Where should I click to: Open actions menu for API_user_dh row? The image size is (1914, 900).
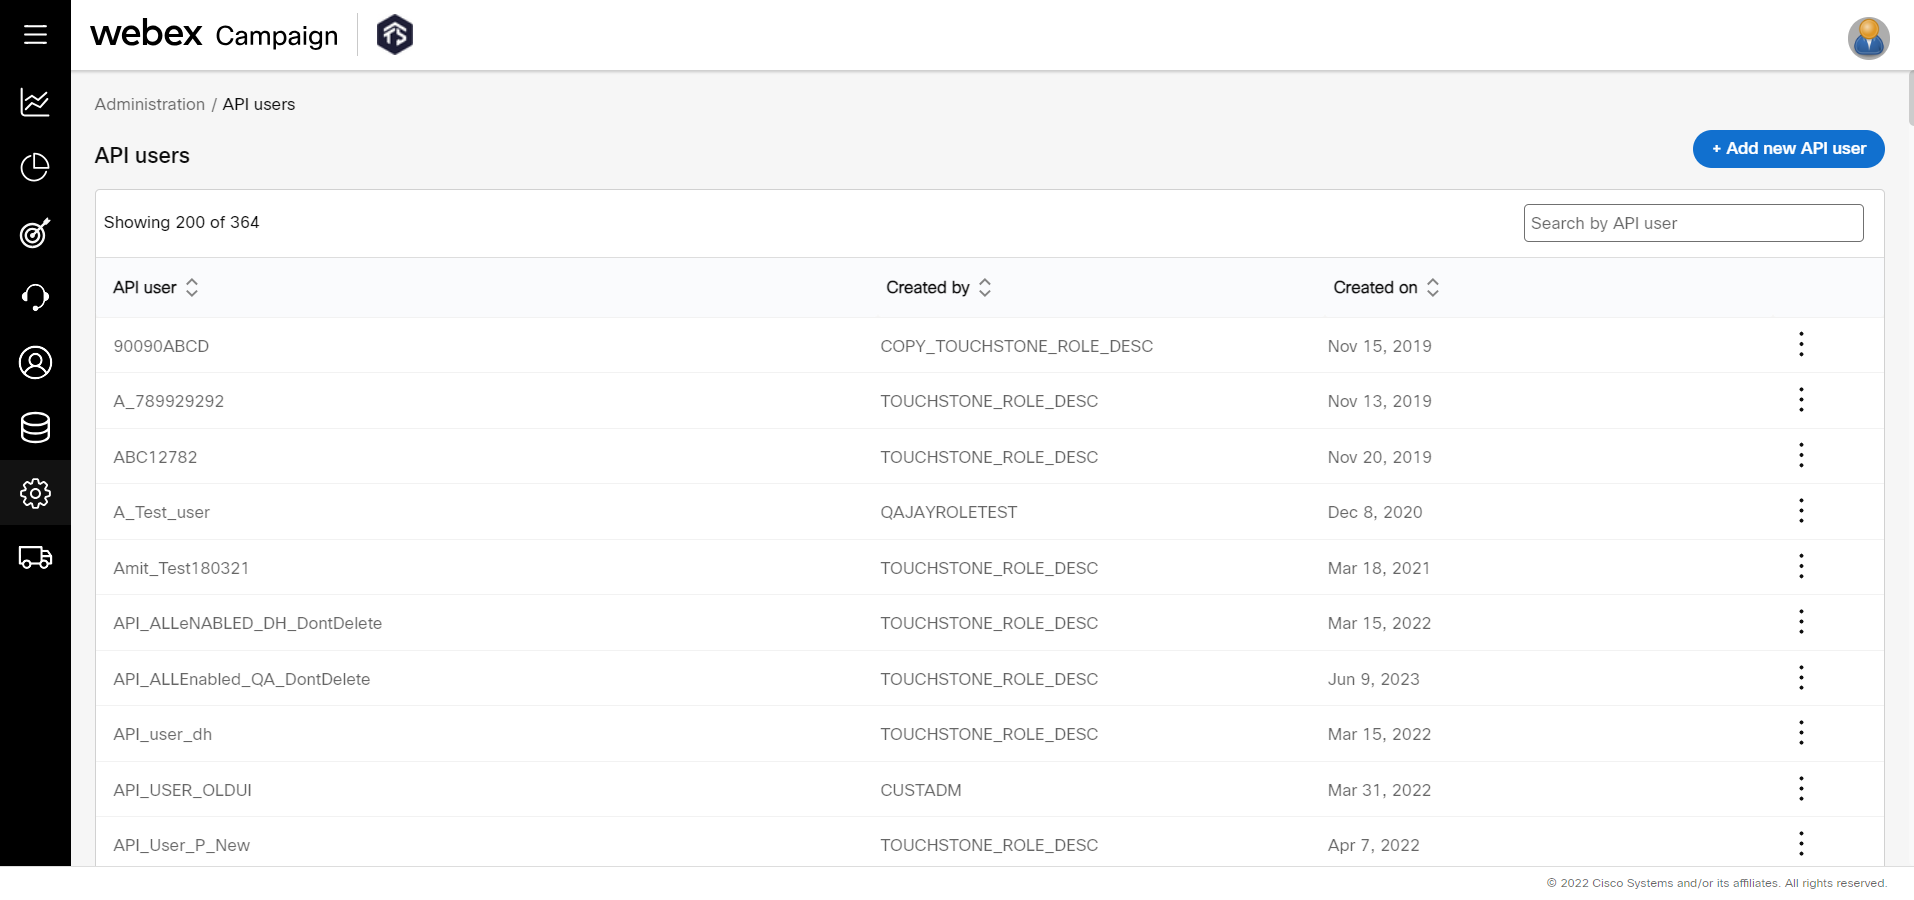[x=1801, y=733]
